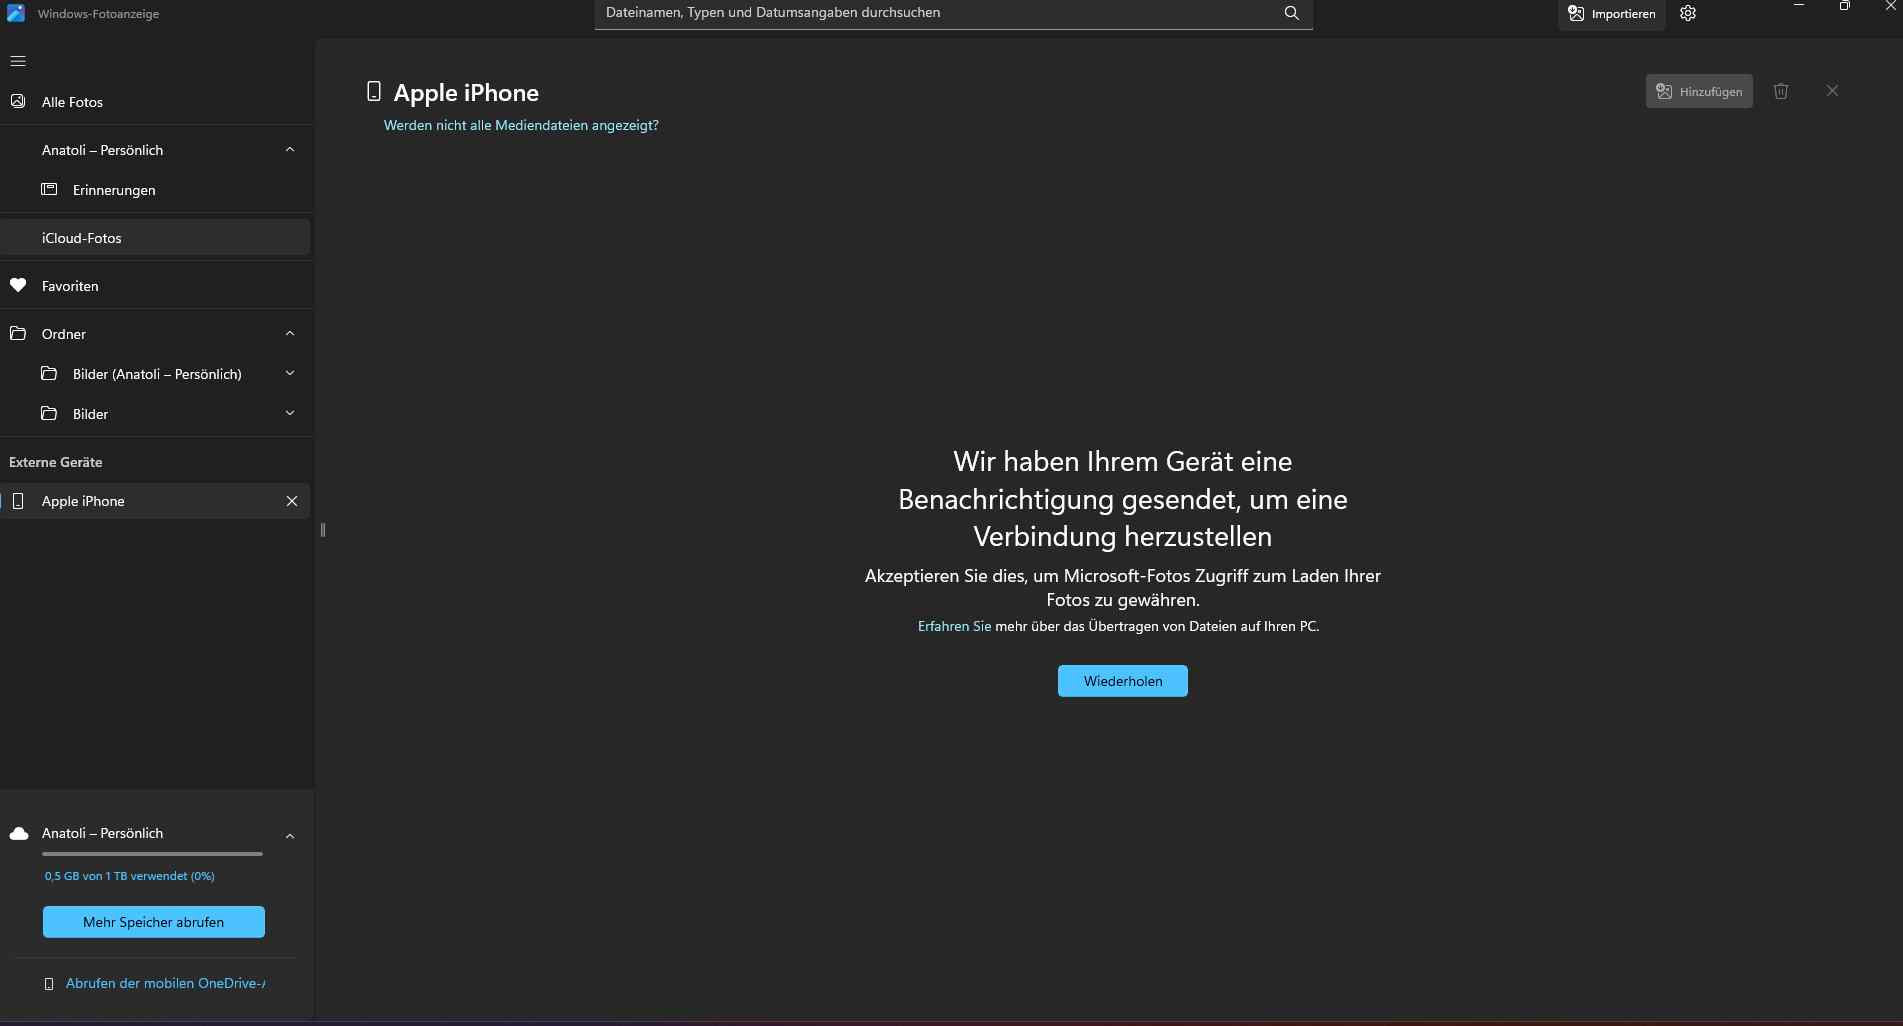Click the Importieren button
This screenshot has height=1026, width=1903.
(x=1611, y=14)
